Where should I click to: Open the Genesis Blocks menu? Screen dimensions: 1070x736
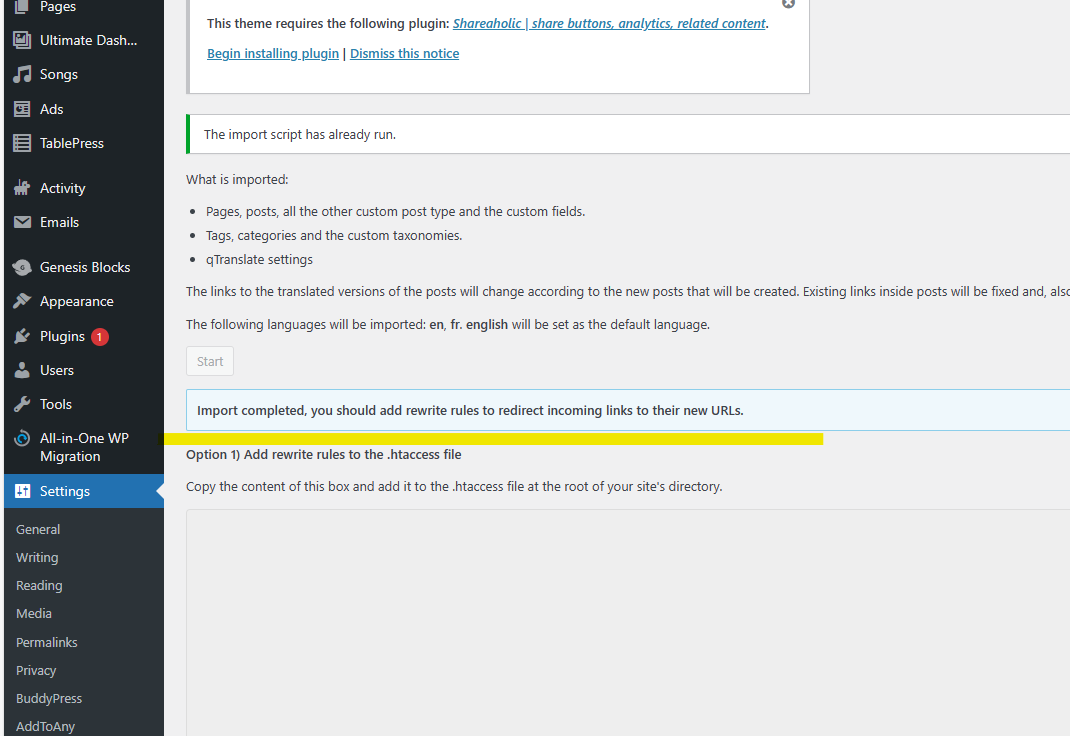pos(84,267)
